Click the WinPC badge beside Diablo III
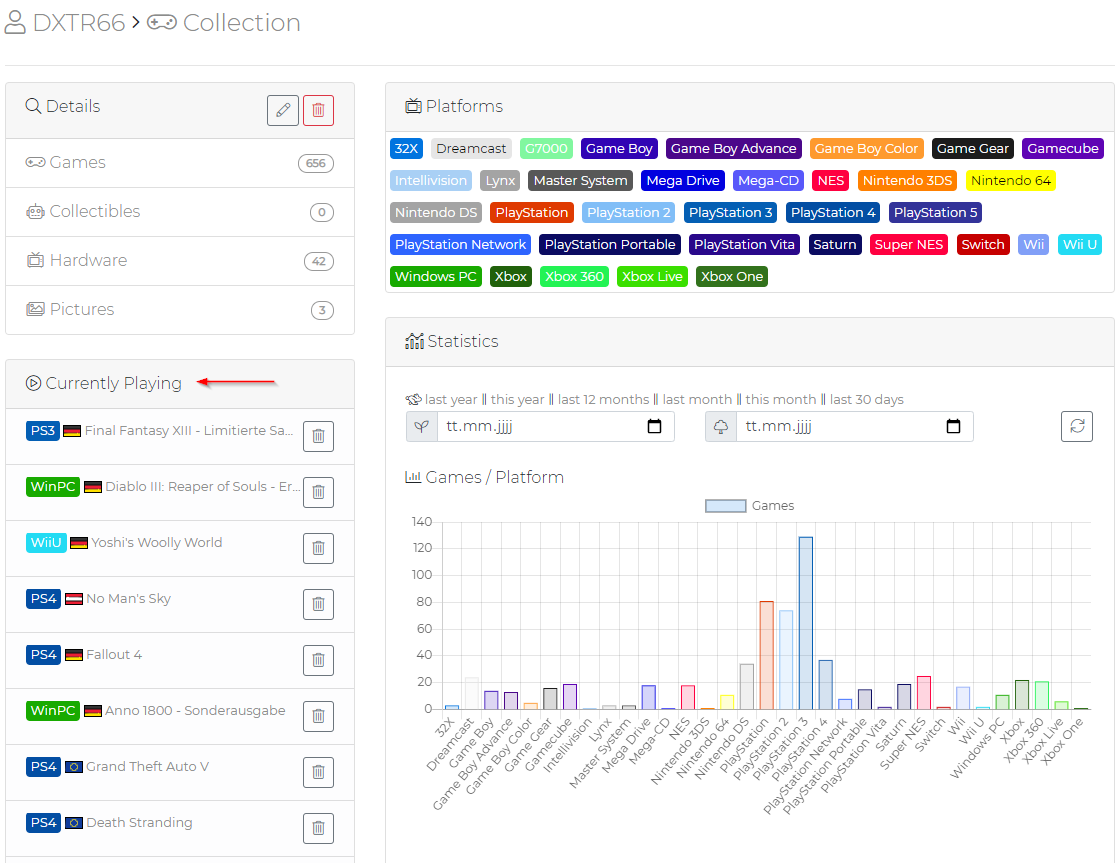Image resolution: width=1120 pixels, height=863 pixels. coord(53,487)
